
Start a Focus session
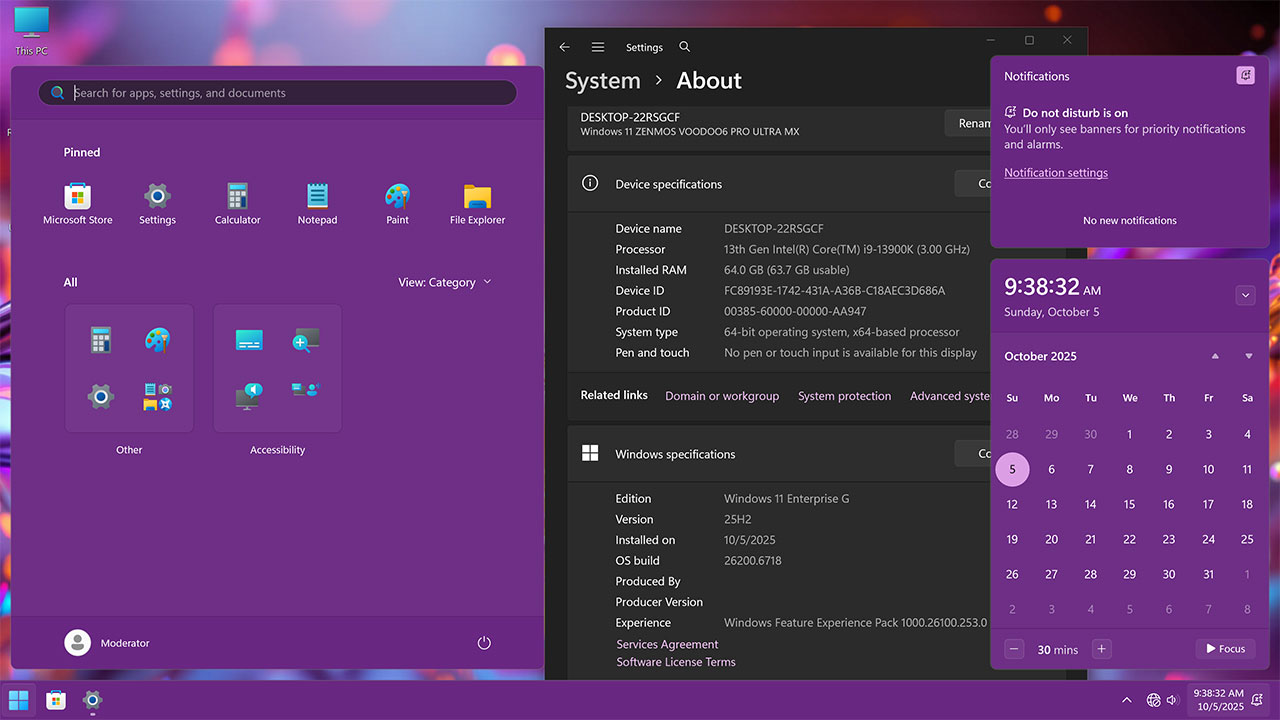click(x=1225, y=649)
